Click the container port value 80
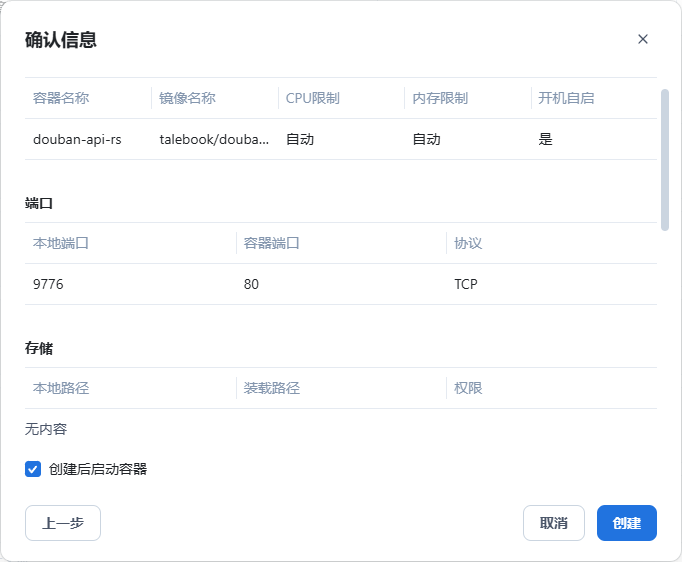682x562 pixels. point(251,284)
